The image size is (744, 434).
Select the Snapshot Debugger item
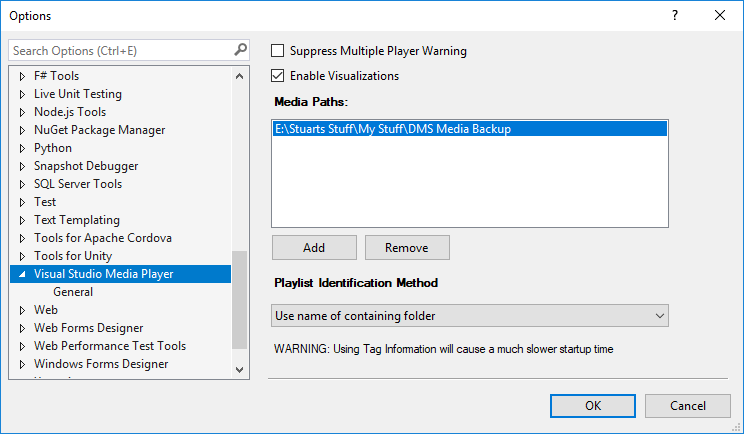coord(86,166)
